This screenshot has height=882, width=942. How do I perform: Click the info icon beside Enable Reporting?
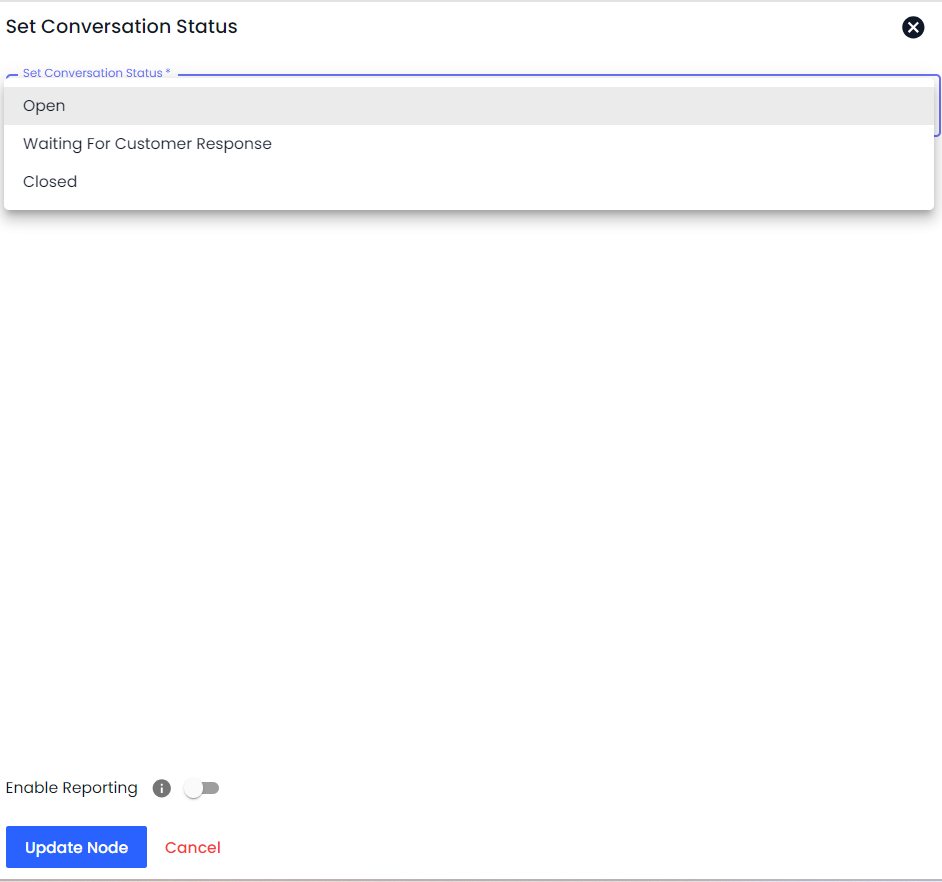[162, 788]
